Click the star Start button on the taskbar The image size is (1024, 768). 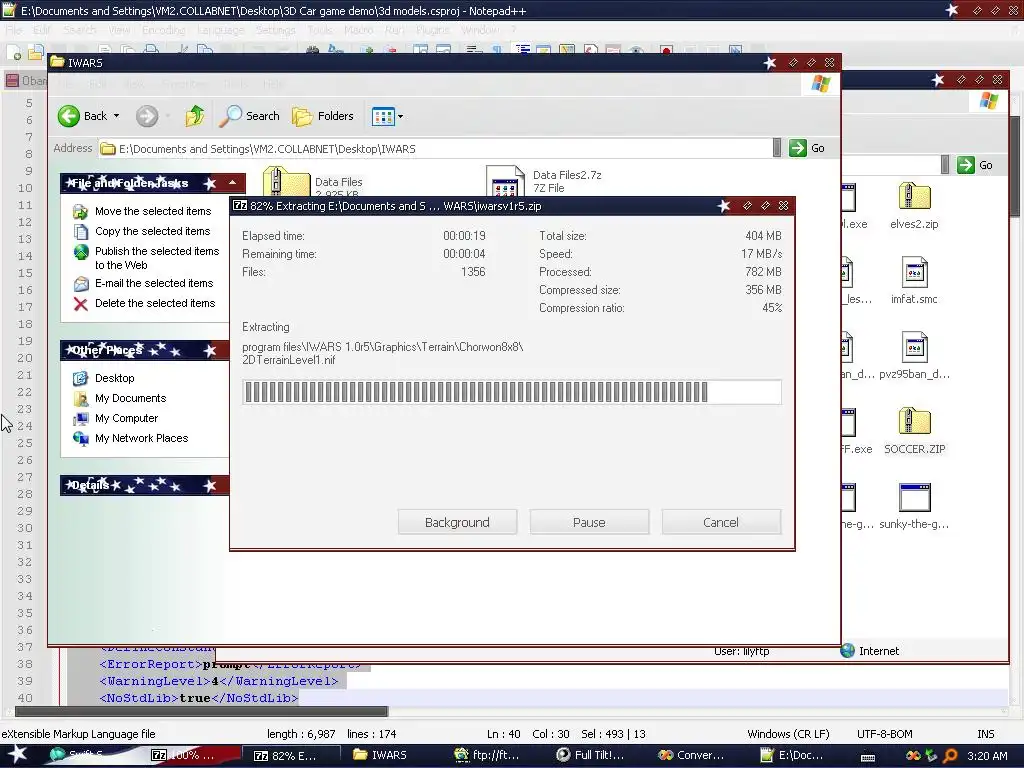[x=17, y=755]
